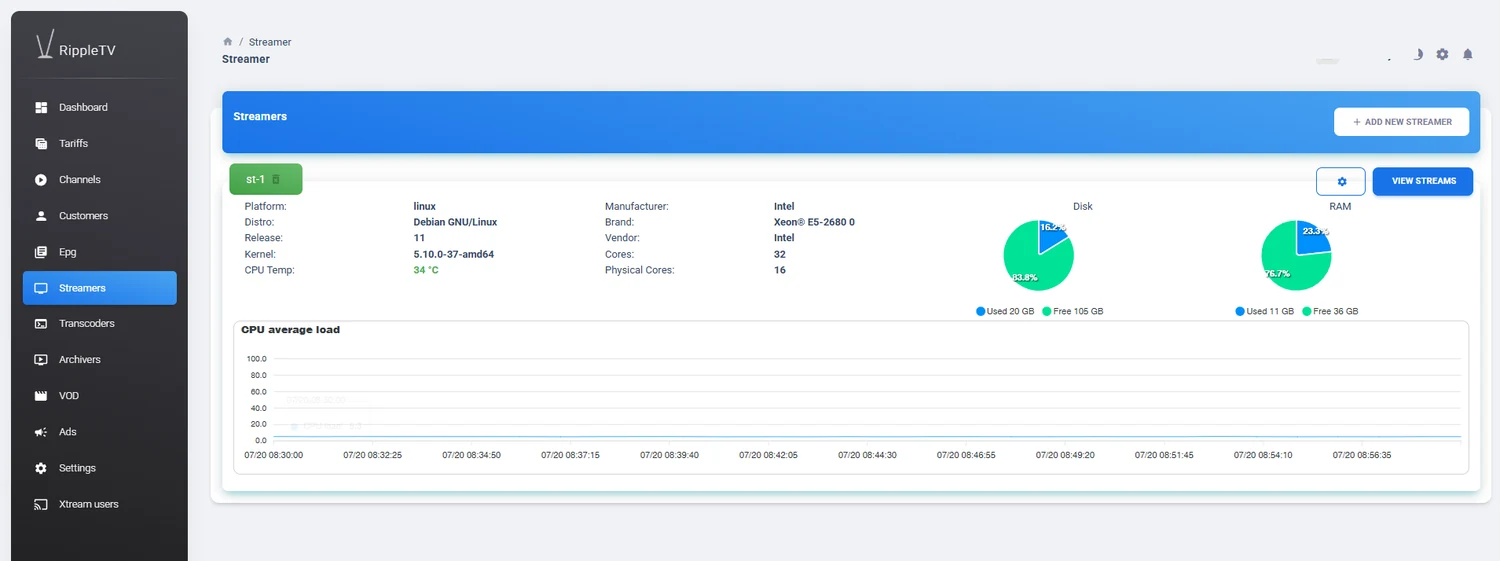Go to the VOD page
This screenshot has width=1500, height=561.
click(x=100, y=396)
